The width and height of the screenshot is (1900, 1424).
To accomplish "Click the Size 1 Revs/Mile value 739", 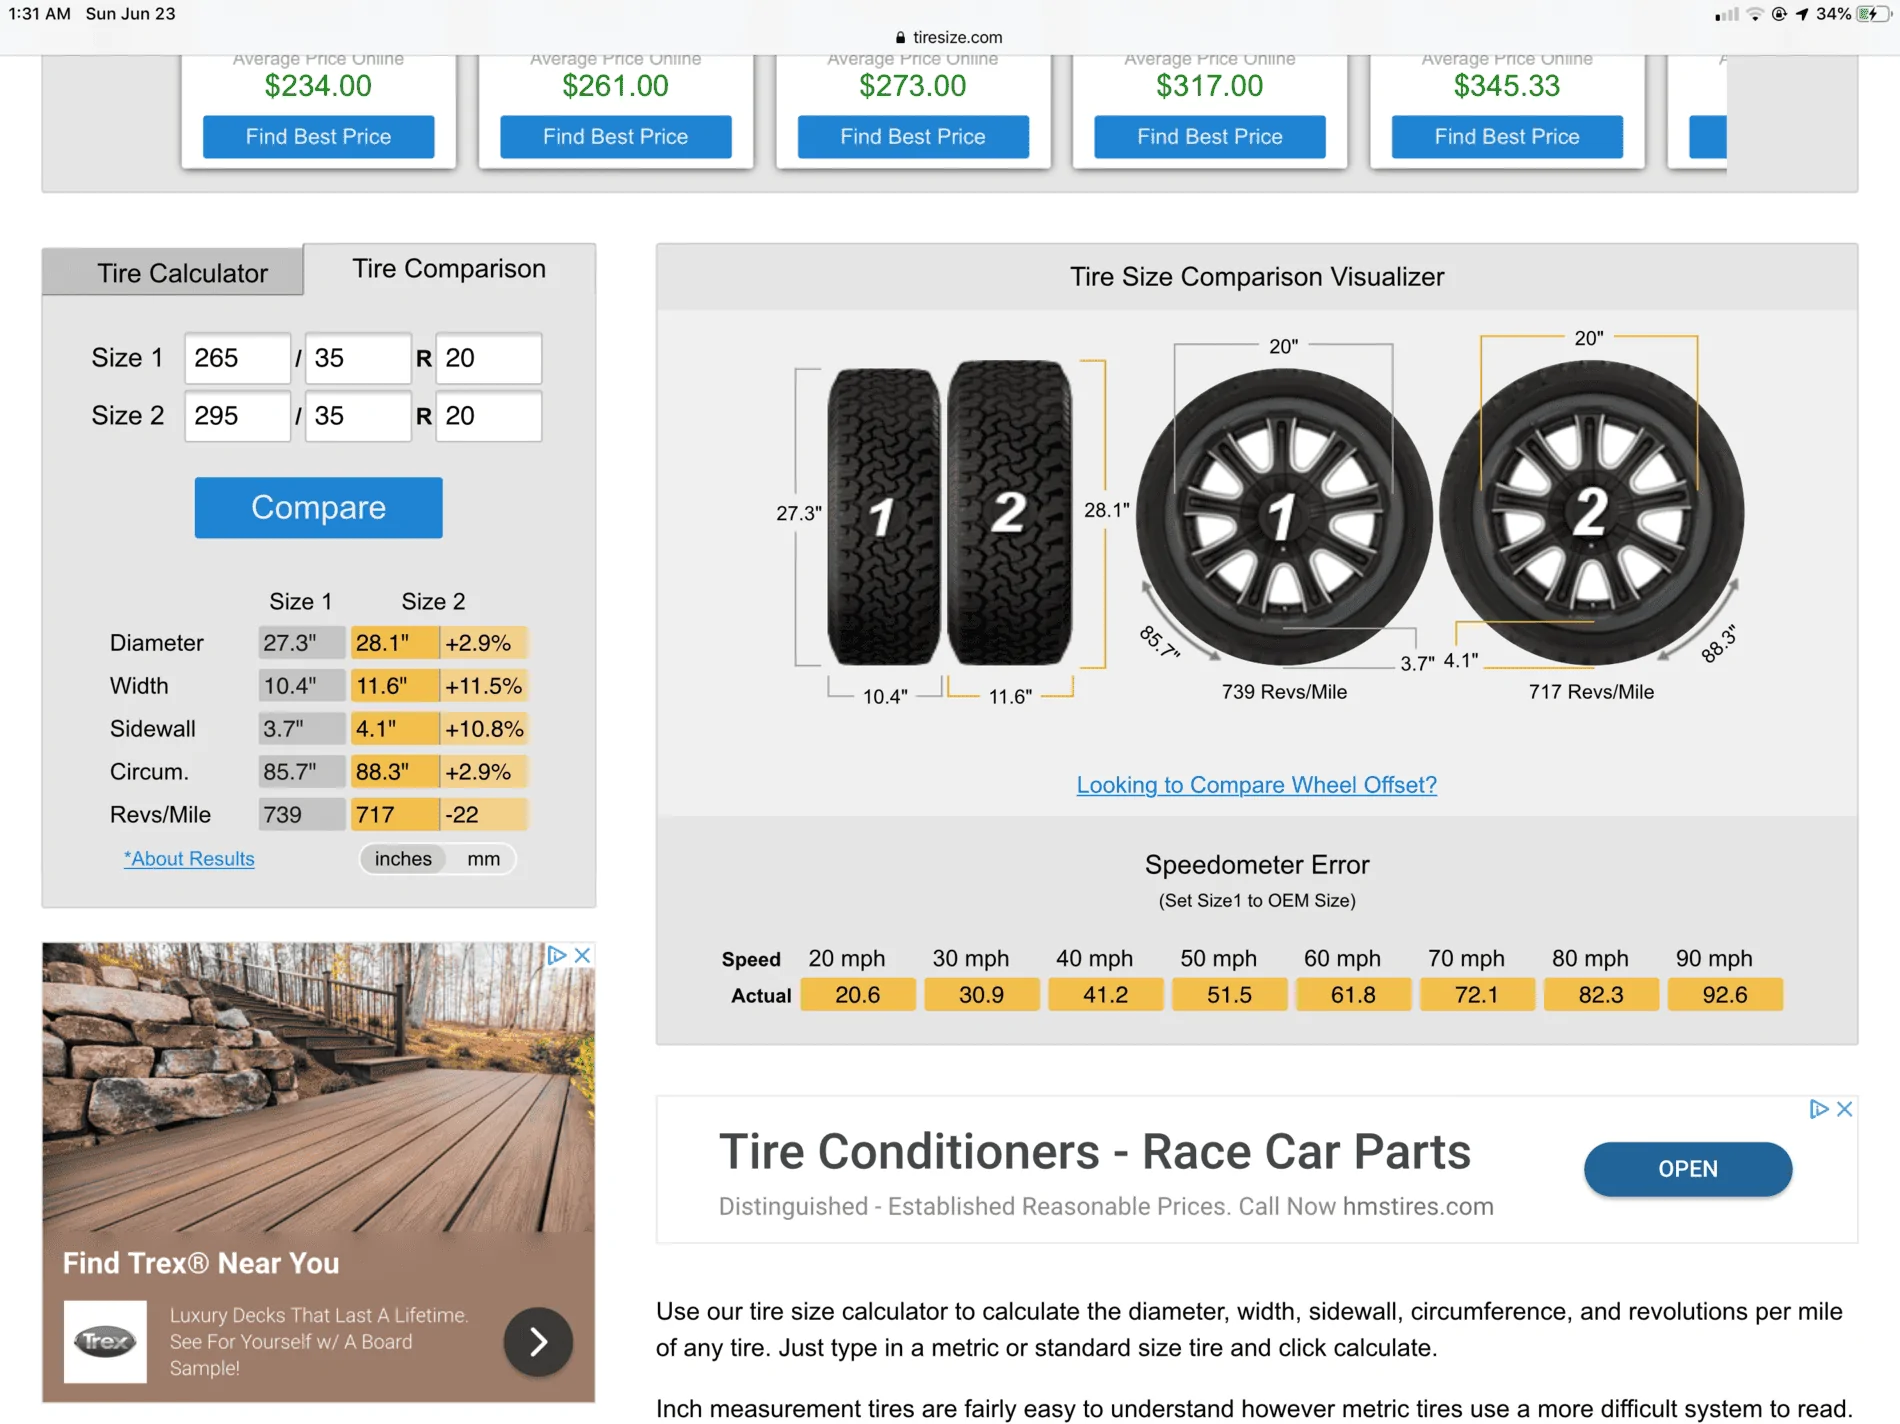I will (301, 815).
